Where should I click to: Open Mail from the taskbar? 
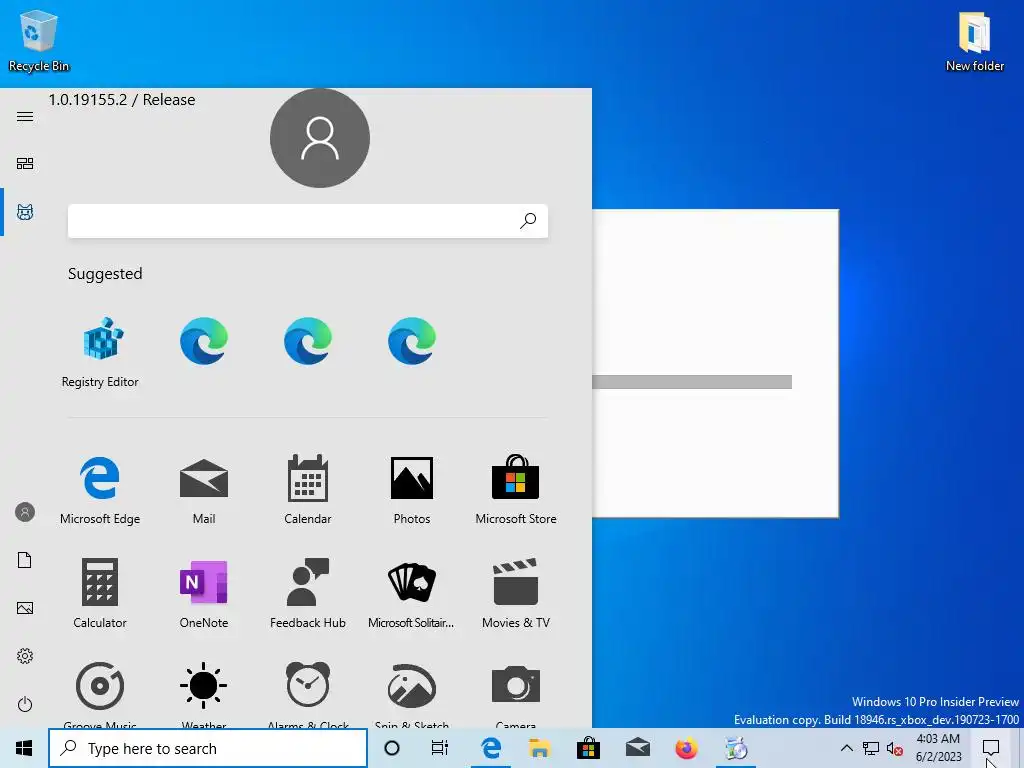(x=637, y=748)
